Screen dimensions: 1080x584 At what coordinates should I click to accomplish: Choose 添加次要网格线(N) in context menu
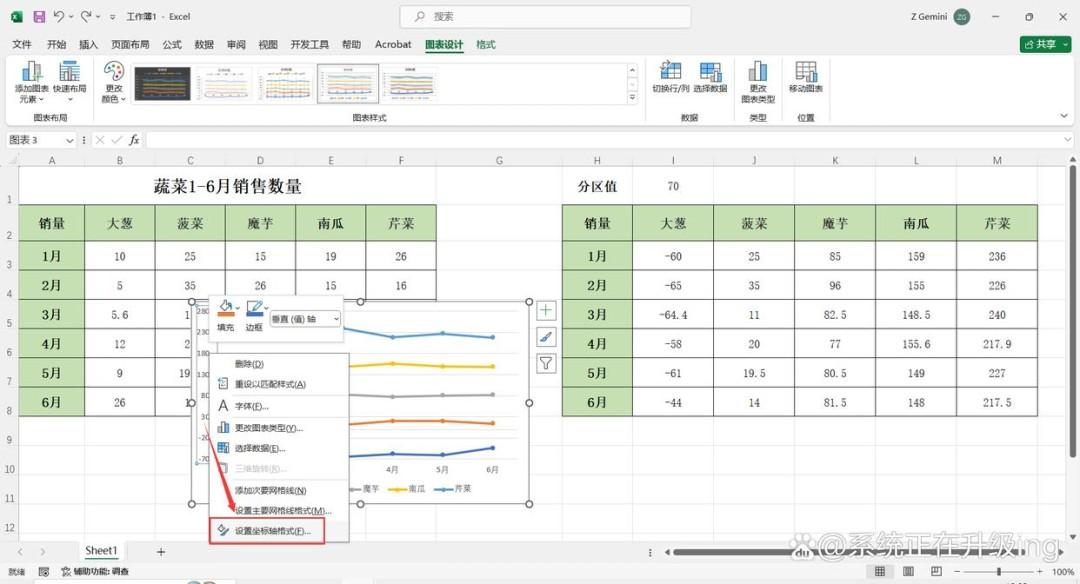280,490
